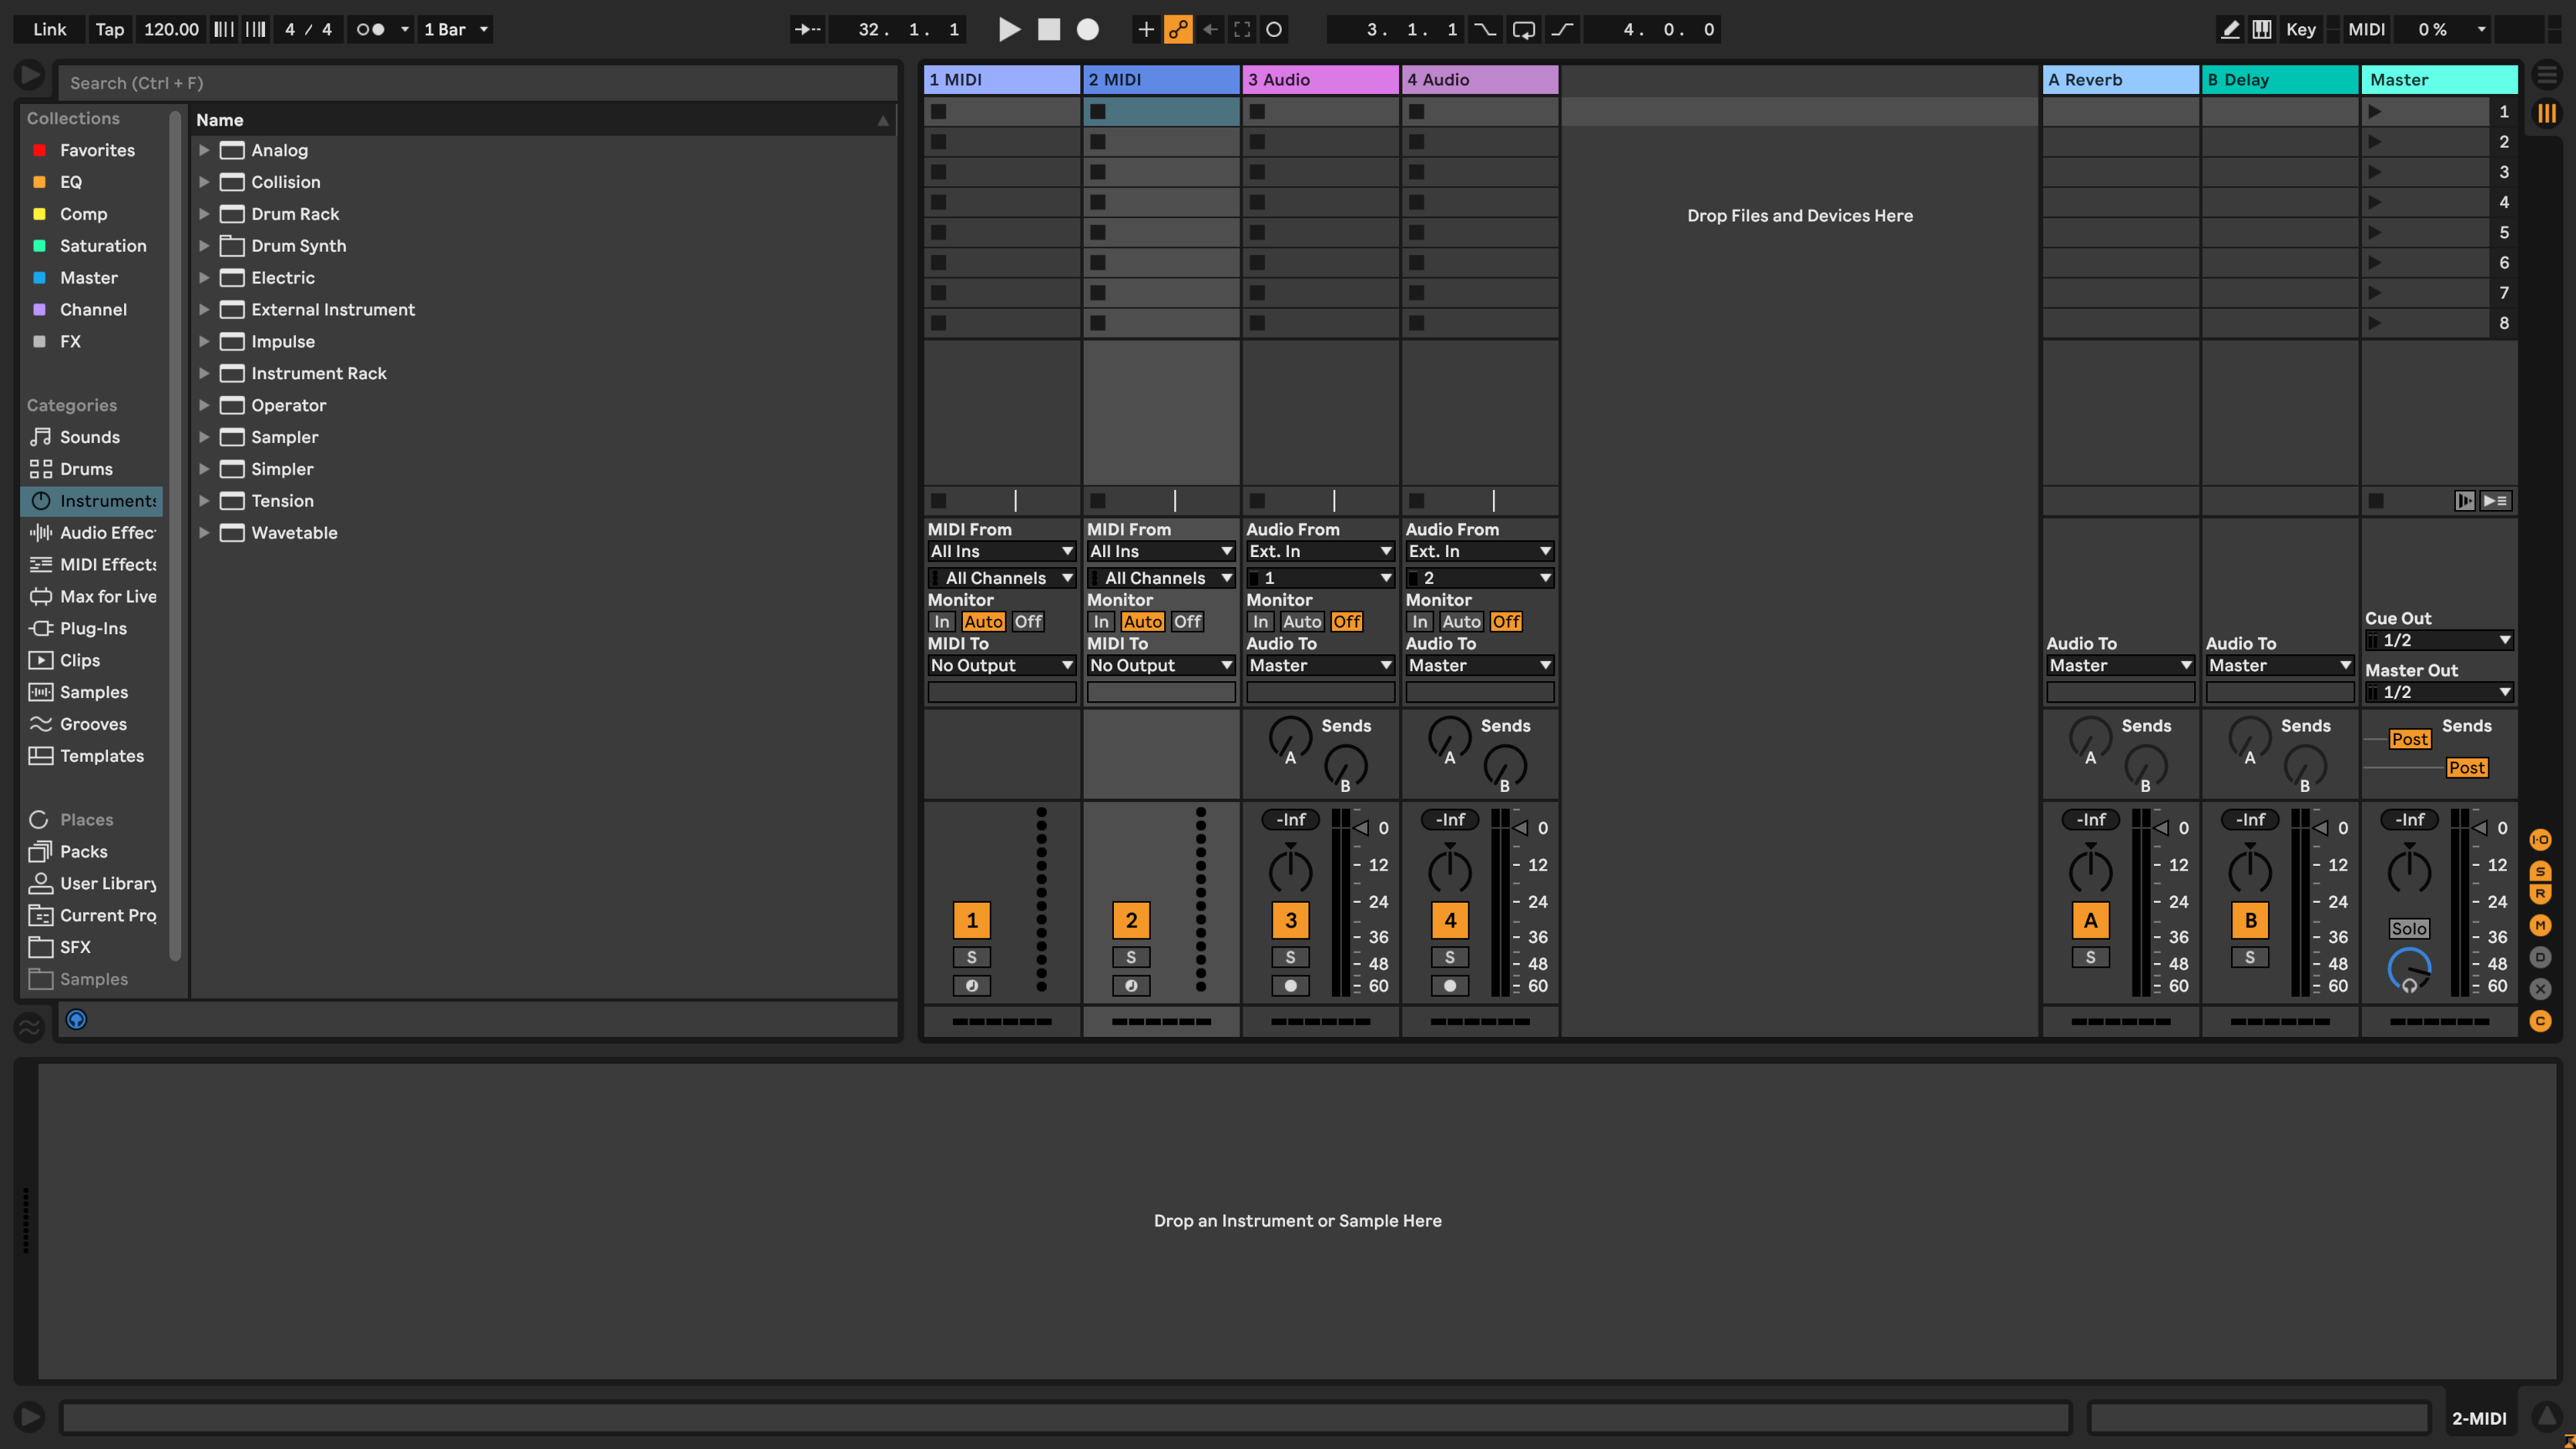This screenshot has width=2576, height=1449.
Task: Click the Link button
Action: tap(49, 29)
